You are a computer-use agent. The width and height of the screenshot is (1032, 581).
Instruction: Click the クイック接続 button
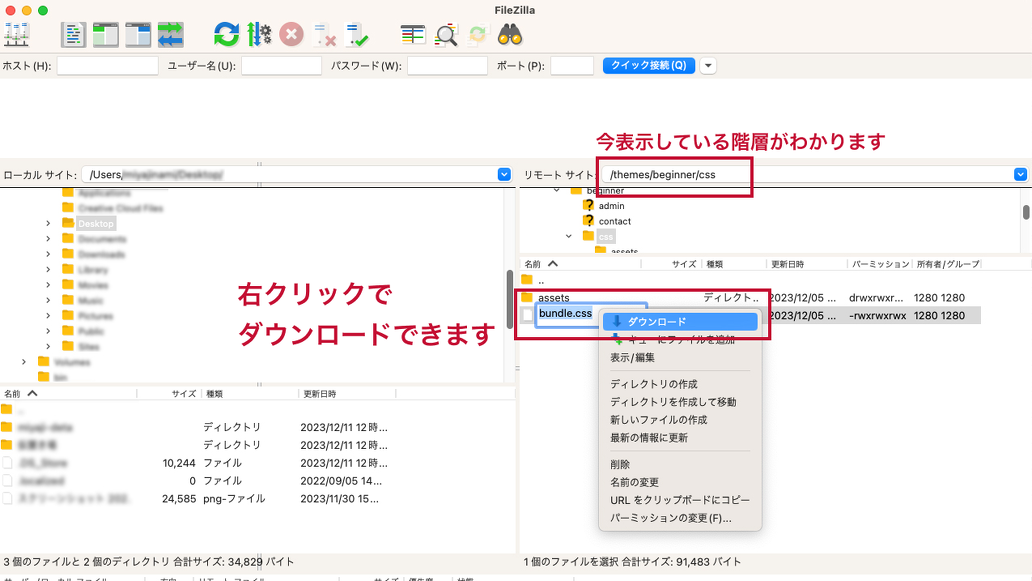click(648, 66)
